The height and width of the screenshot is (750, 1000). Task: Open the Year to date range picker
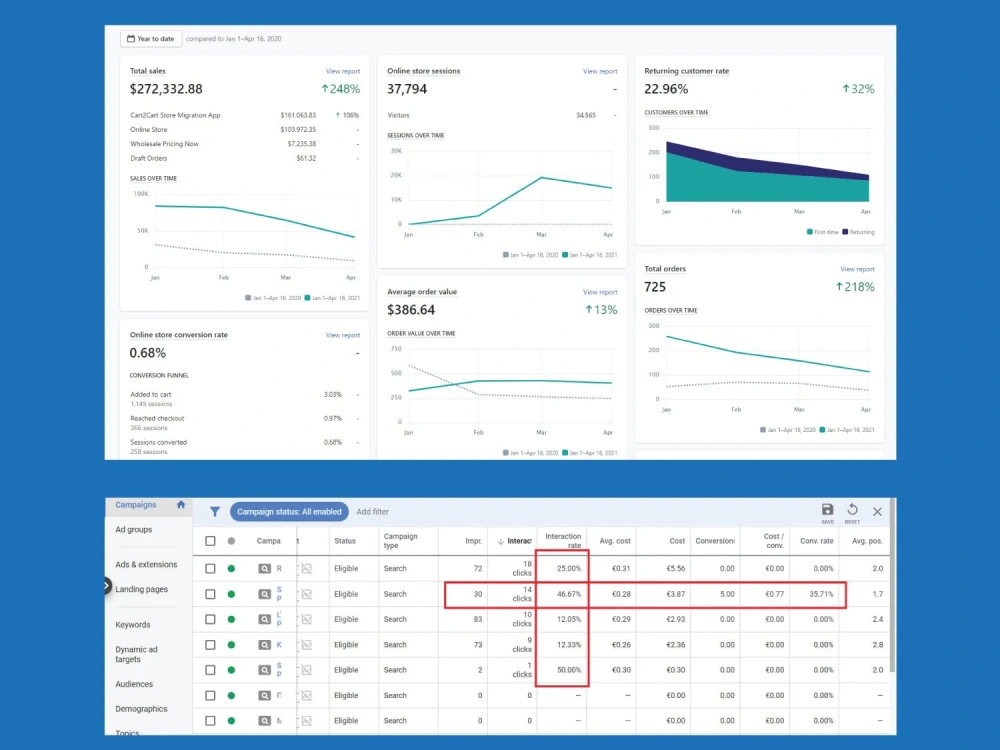point(151,39)
